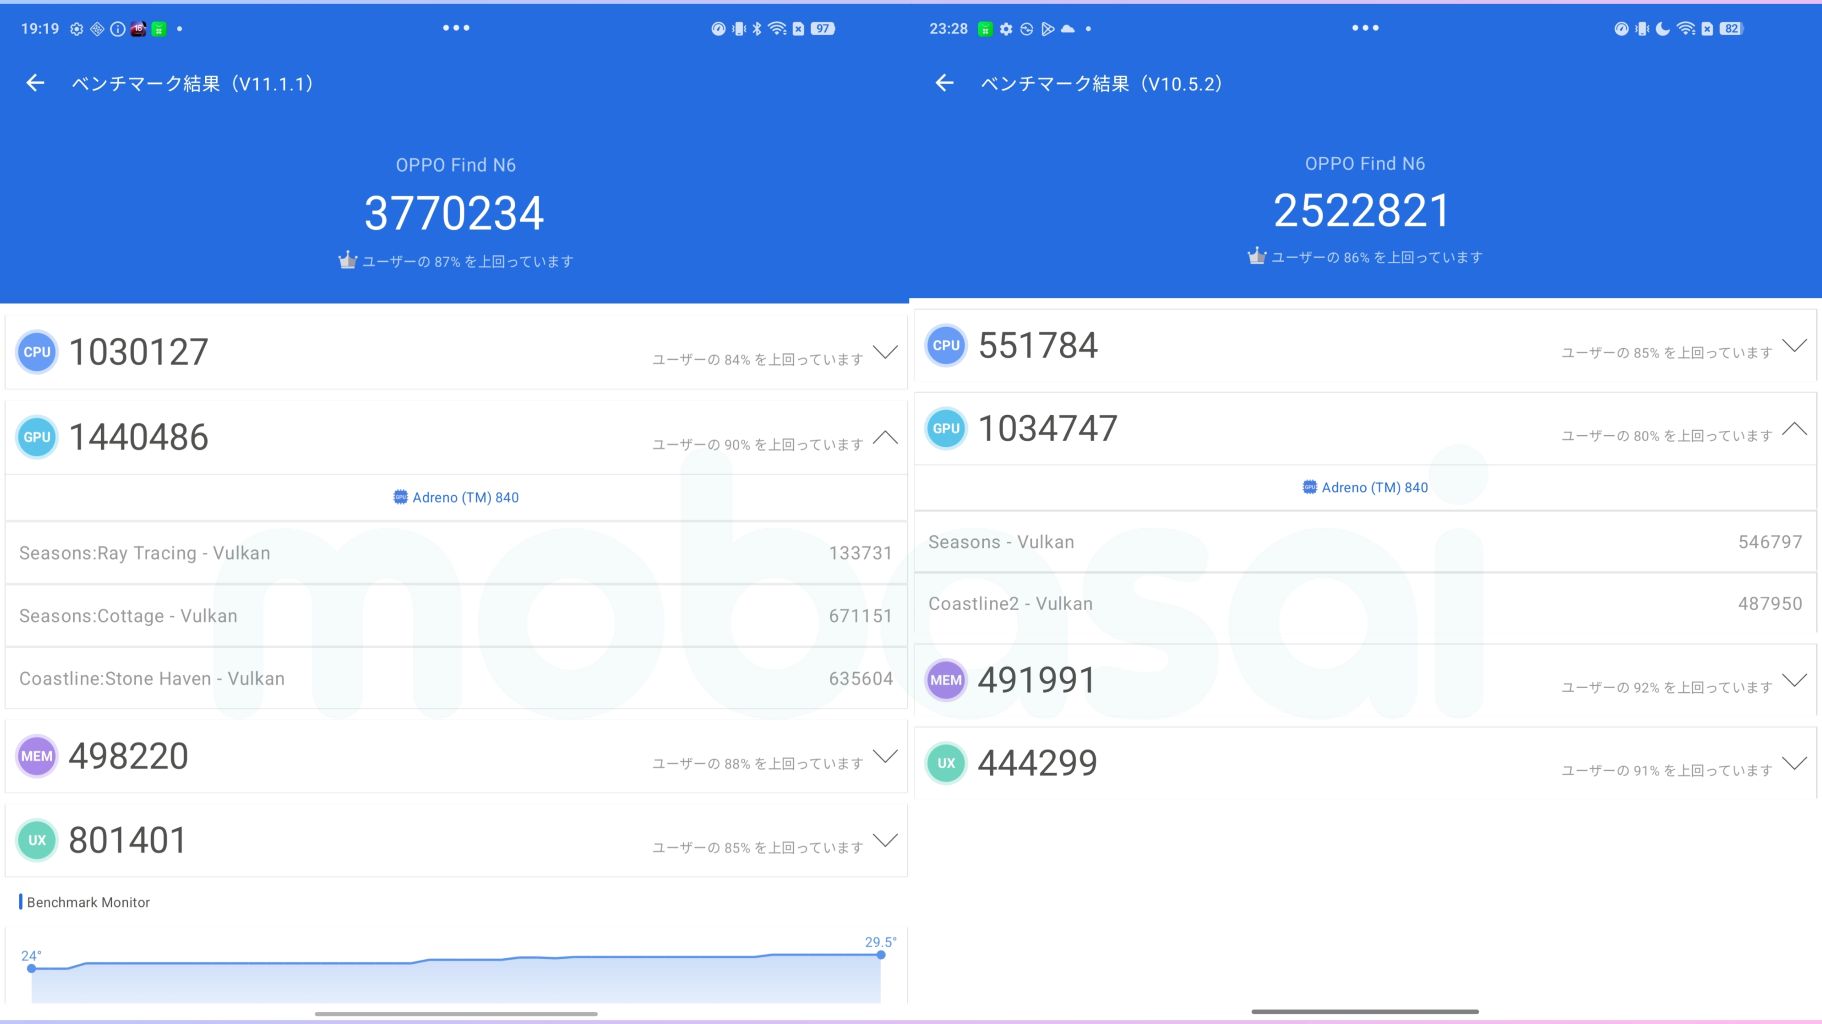Open three-dot menu above left panel
Viewport: 1822px width, 1024px height.
tap(456, 28)
